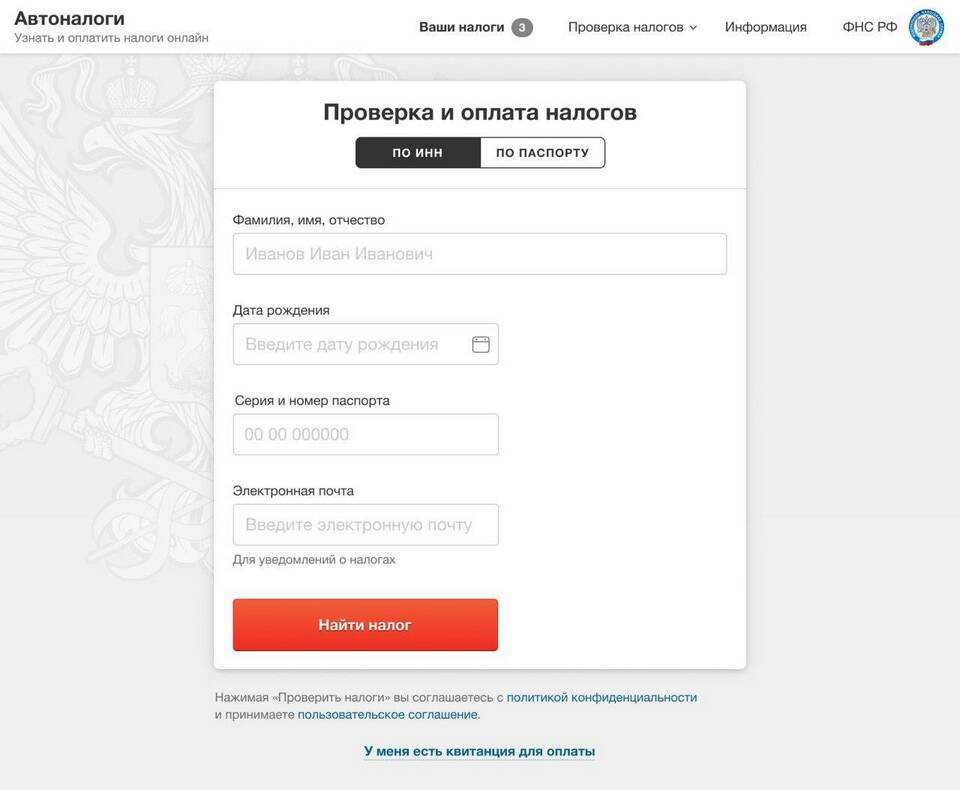Open the ФНС РФ menu link
The image size is (960, 790).
(869, 27)
